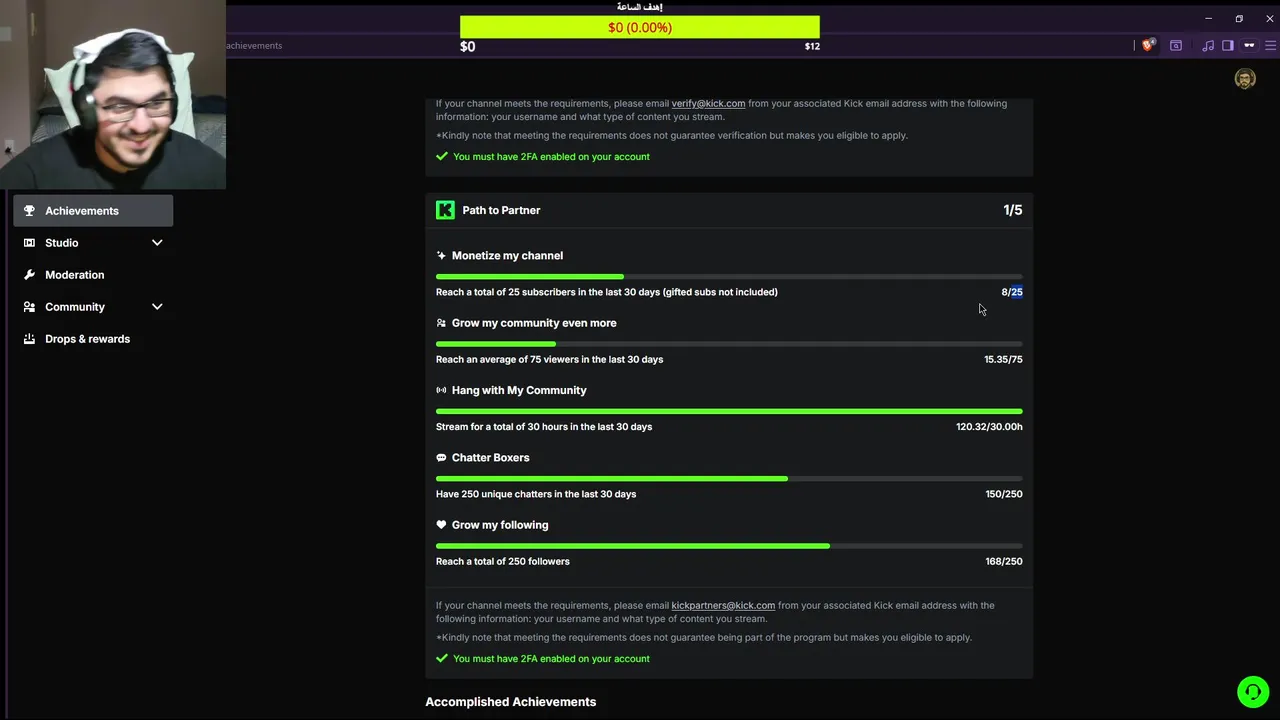Open Drops & rewards sidebar item
This screenshot has height=720, width=1280.
tap(87, 339)
